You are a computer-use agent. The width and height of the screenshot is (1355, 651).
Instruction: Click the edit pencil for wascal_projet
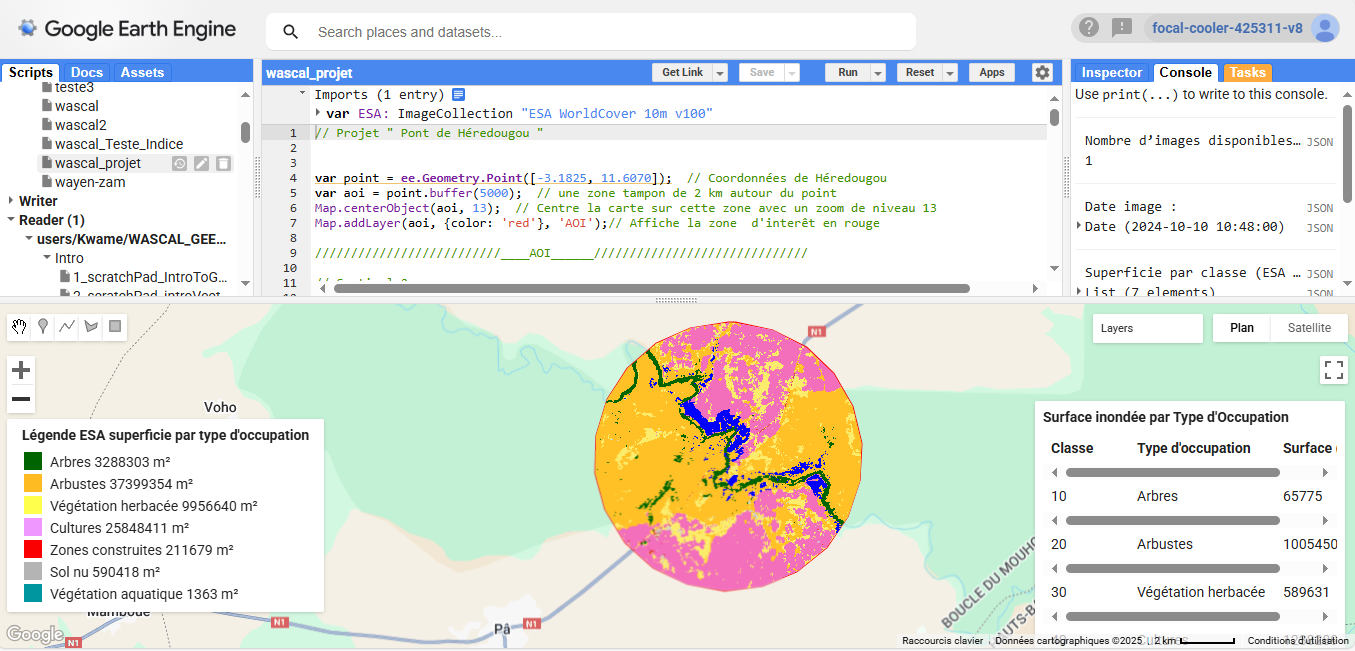[x=201, y=163]
